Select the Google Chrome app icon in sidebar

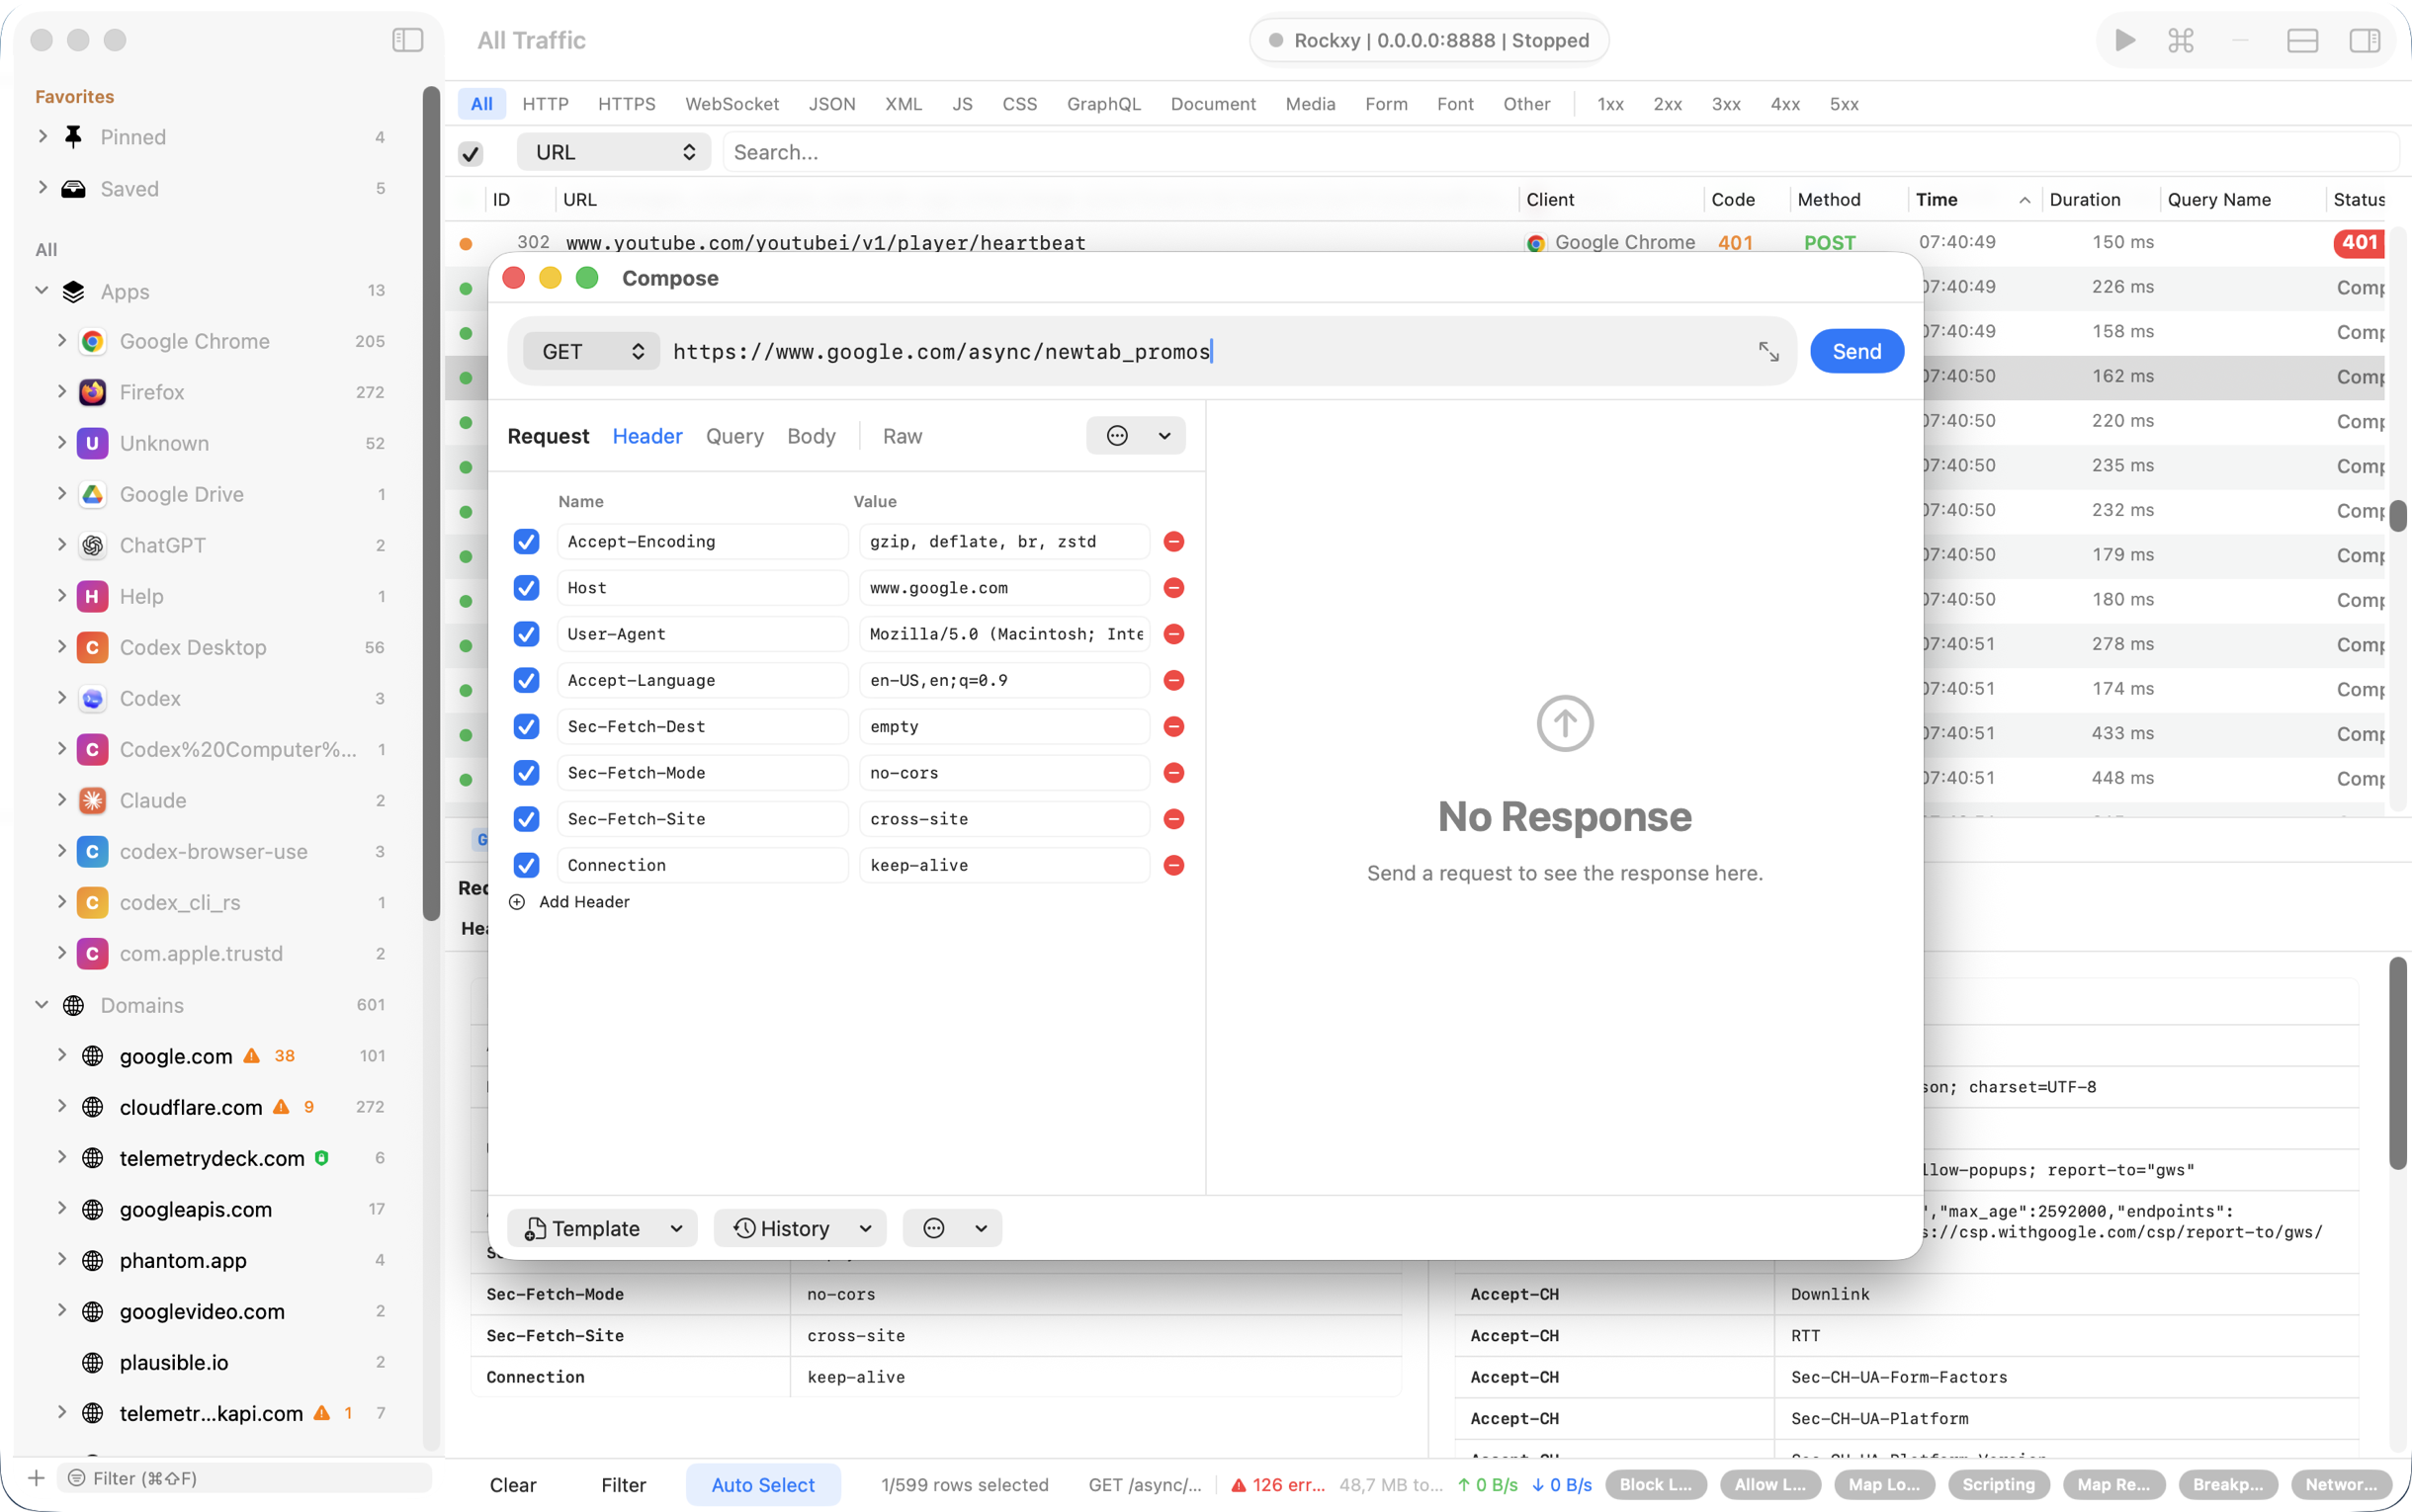pyautogui.click(x=92, y=341)
